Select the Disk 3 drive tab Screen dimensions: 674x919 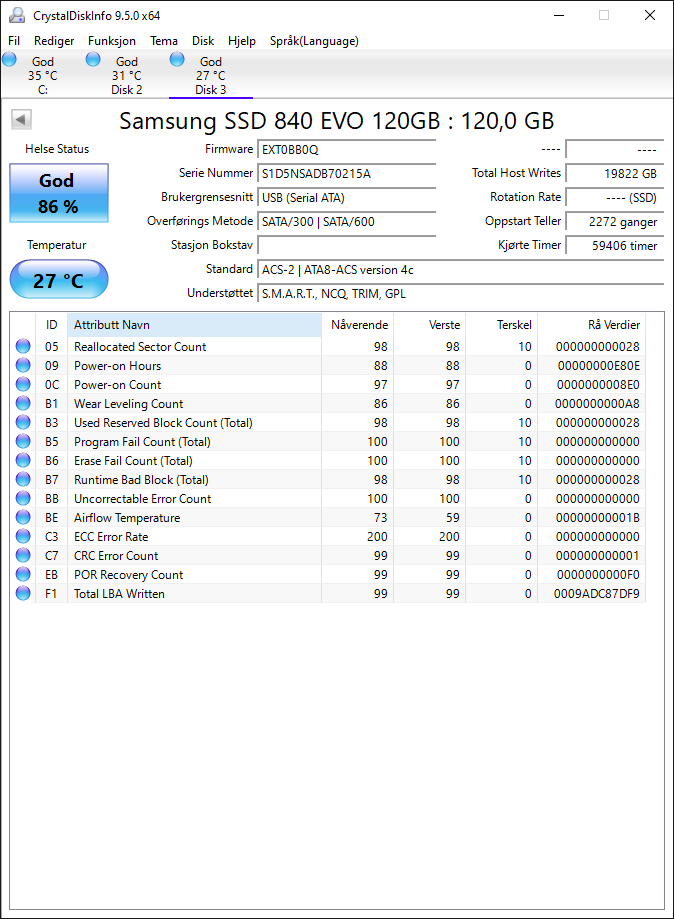tap(210, 75)
